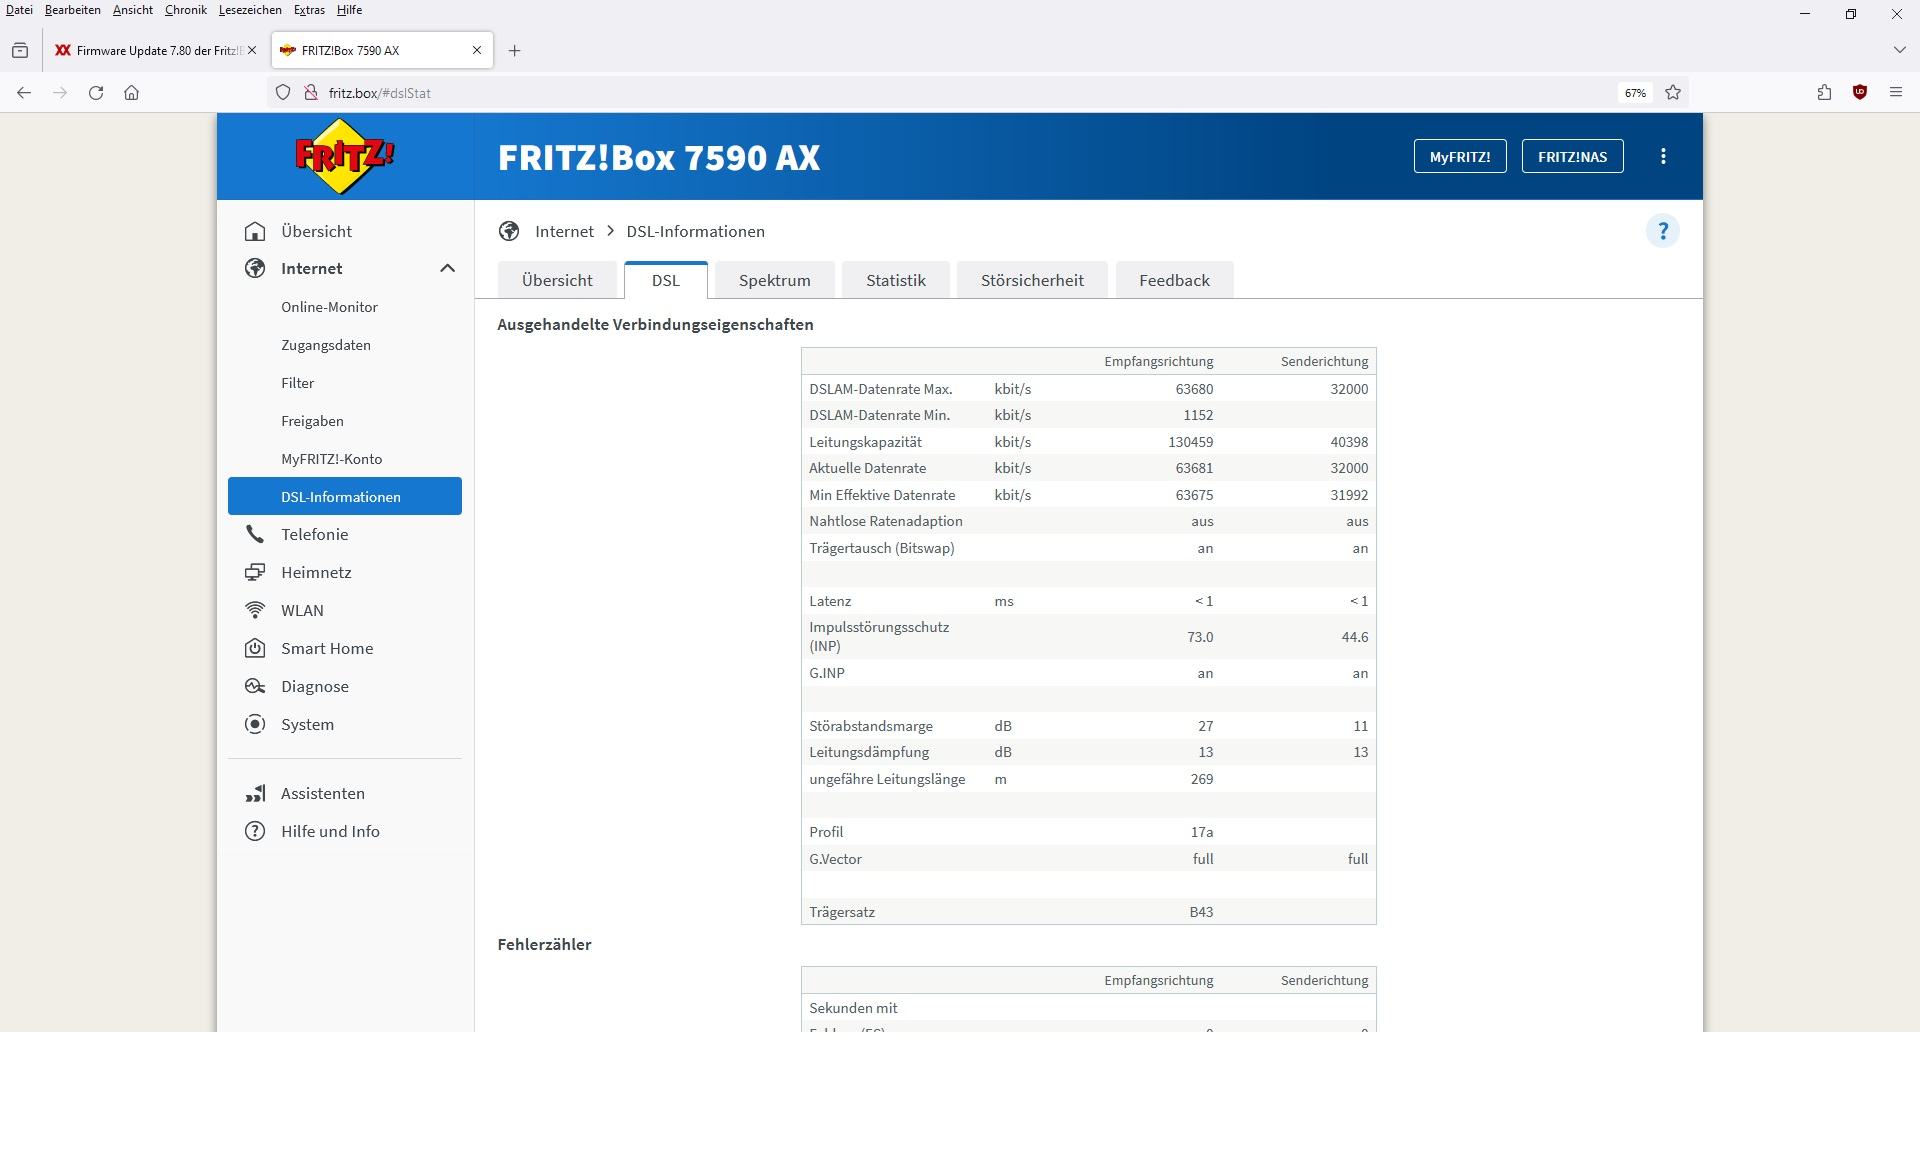Open the three-dot menu in header

(1663, 156)
